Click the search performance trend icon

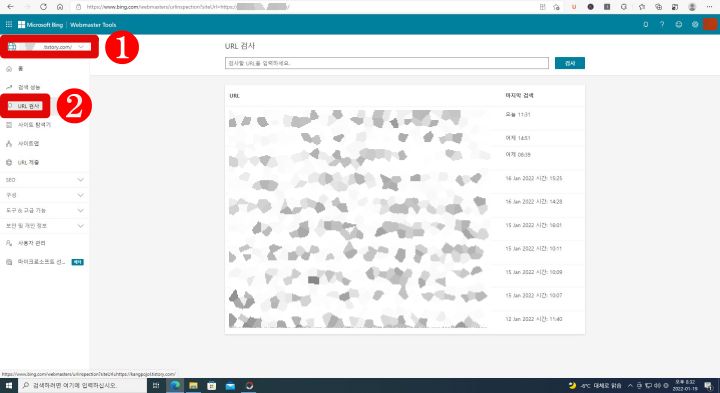tap(9, 87)
